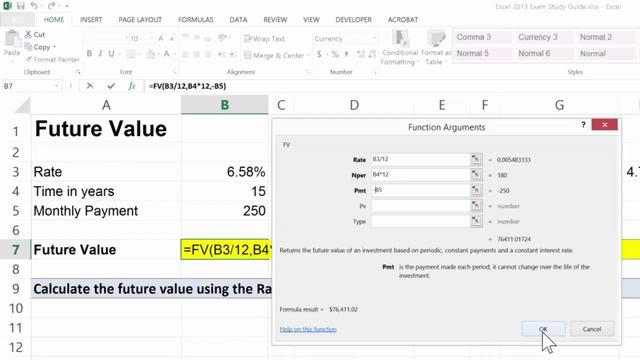Collapse dialog using Rate field range button
Image resolution: width=640 pixels, height=360 pixels.
tap(476, 159)
